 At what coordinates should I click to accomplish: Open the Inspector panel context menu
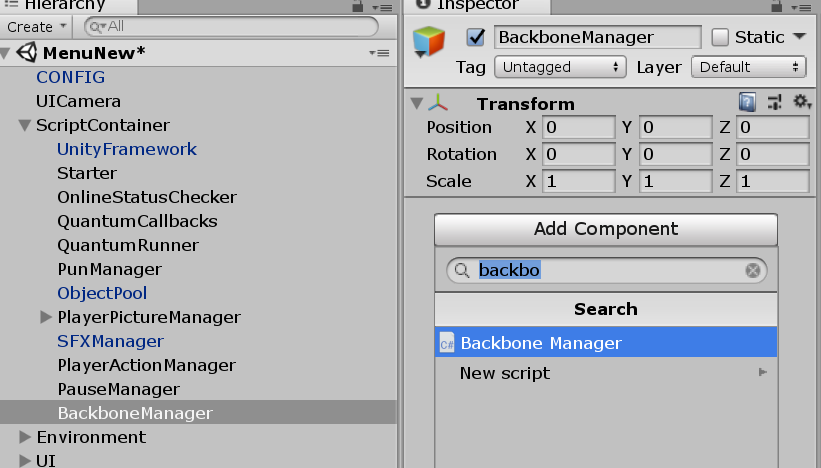pos(802,7)
